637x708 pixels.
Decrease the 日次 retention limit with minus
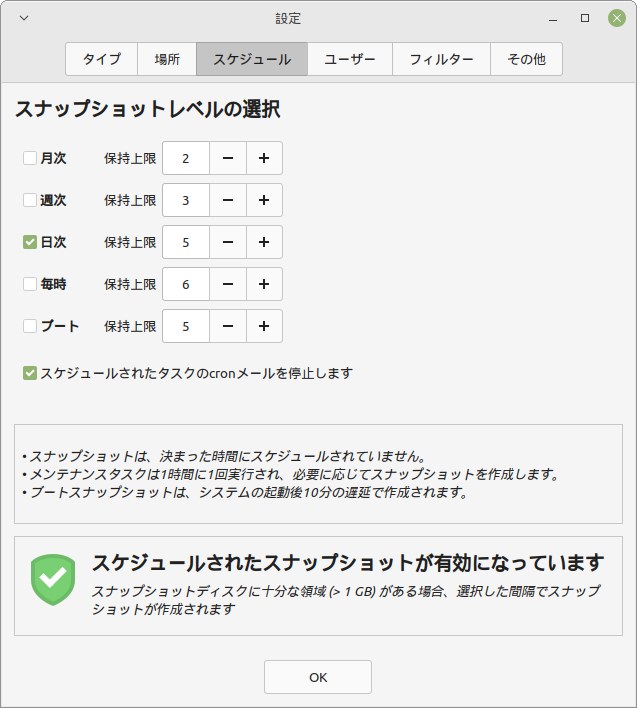(228, 242)
